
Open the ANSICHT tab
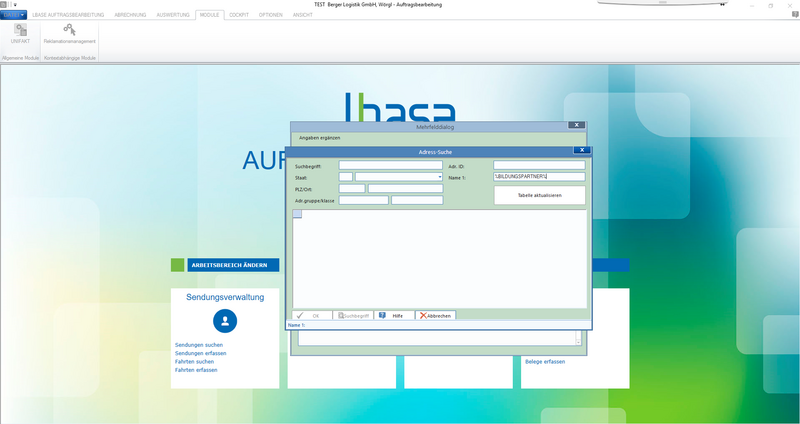coord(303,15)
